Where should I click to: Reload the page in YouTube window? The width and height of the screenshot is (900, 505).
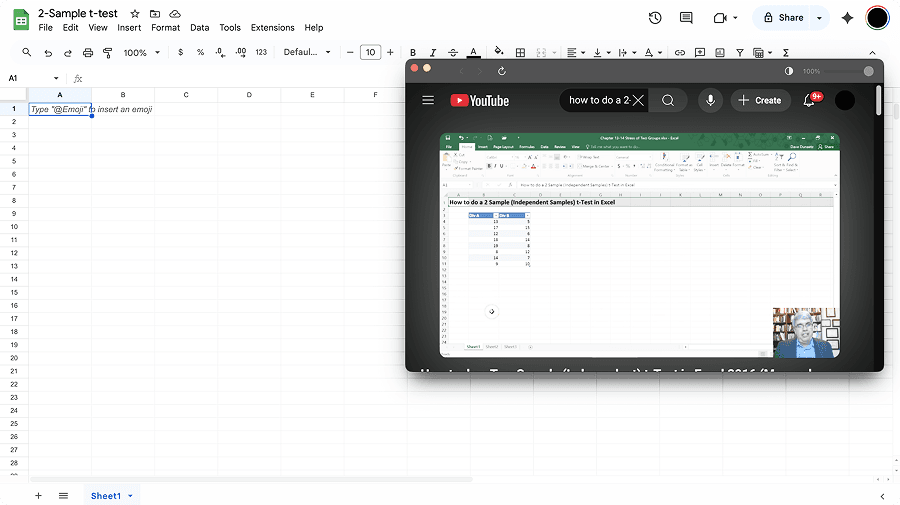coord(502,71)
